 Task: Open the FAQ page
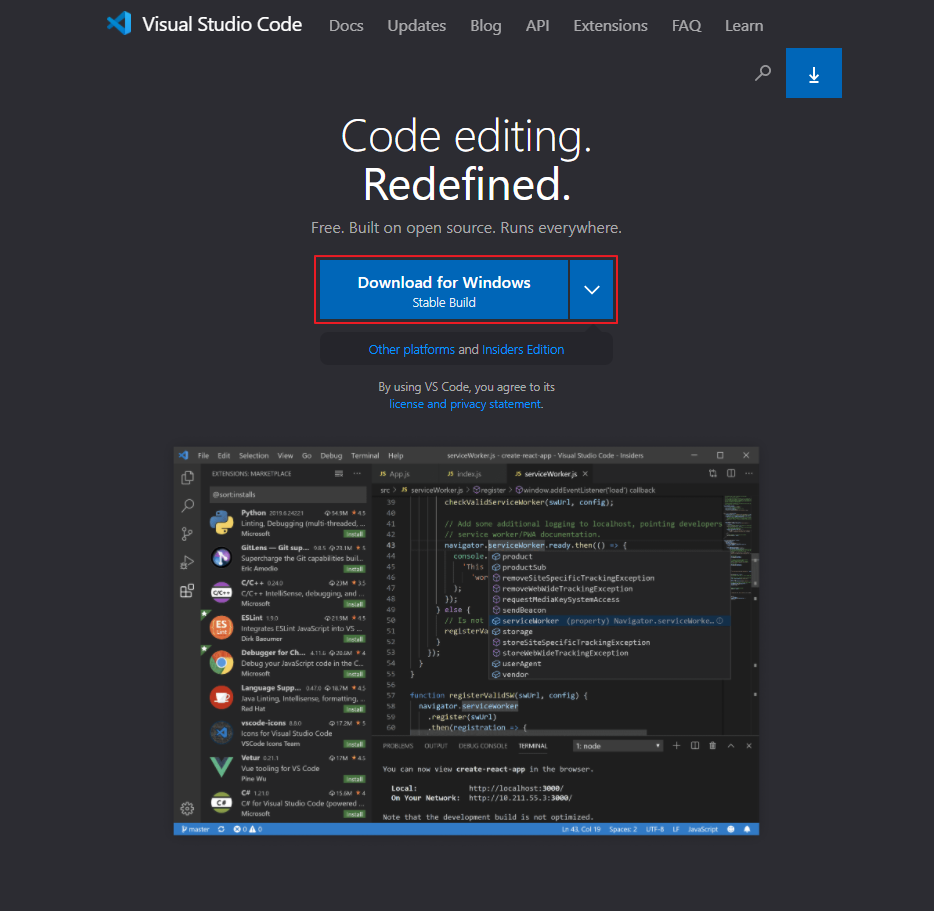[686, 26]
